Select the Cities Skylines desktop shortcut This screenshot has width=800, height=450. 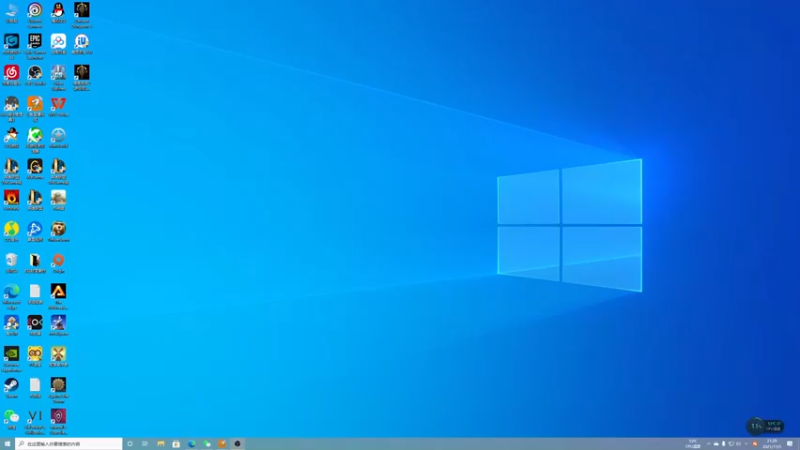[x=58, y=78]
